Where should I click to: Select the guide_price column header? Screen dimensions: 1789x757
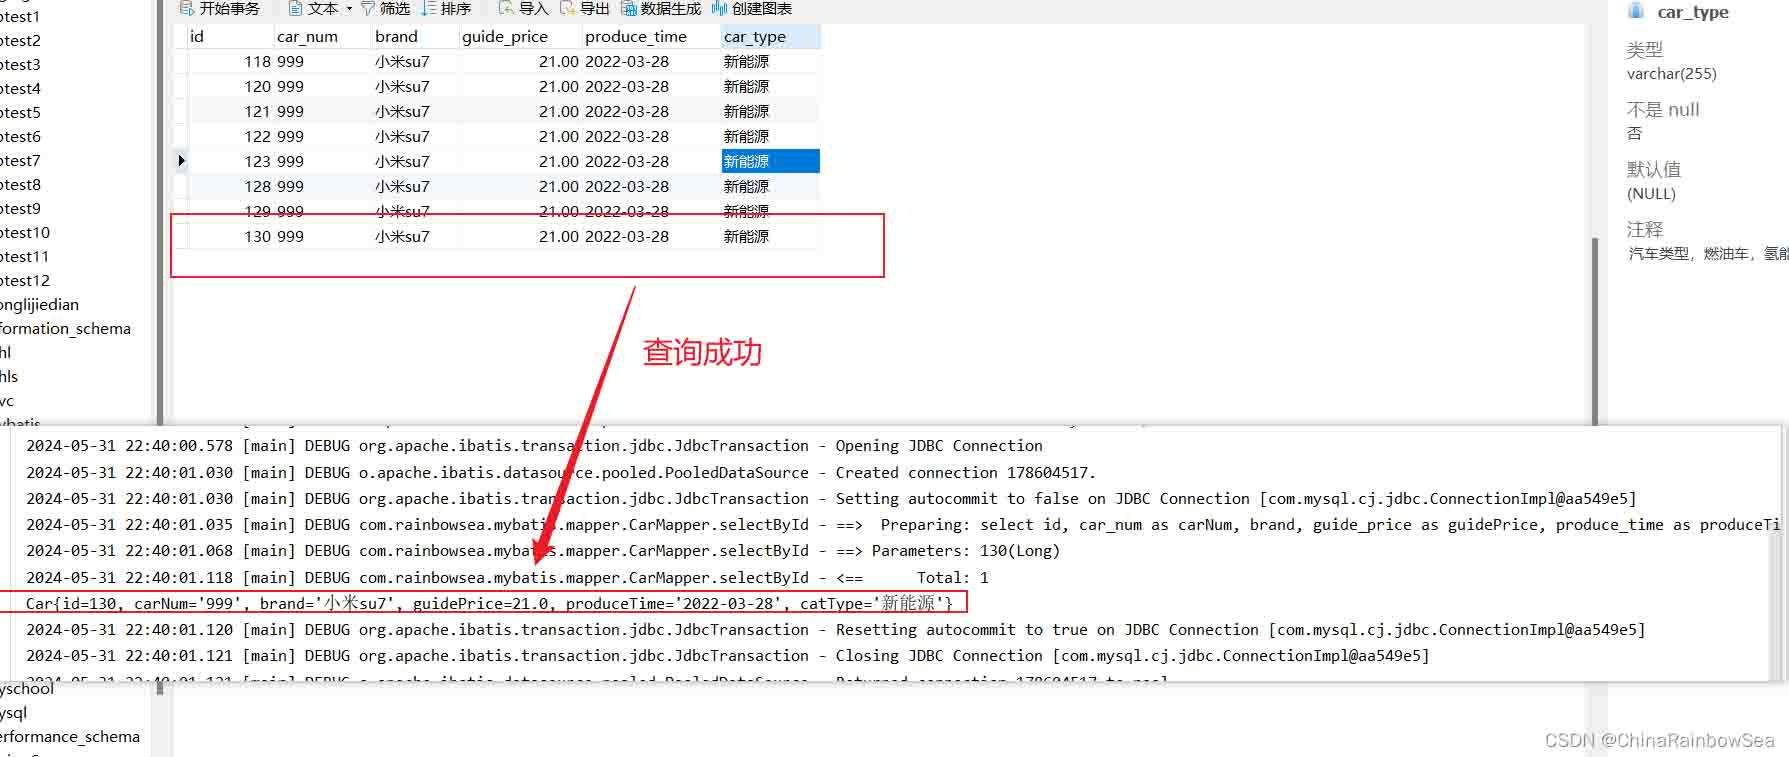click(520, 37)
